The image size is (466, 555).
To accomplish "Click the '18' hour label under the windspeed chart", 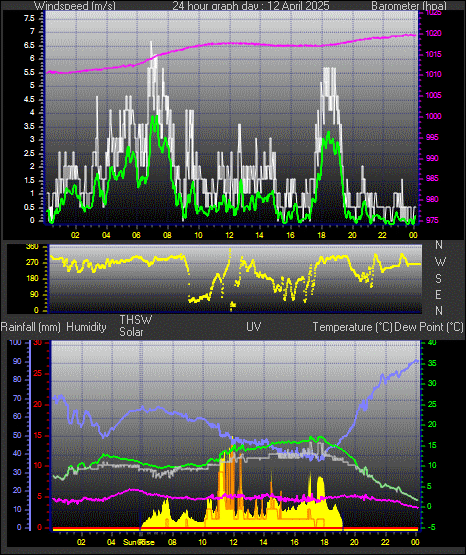I will [321, 235].
